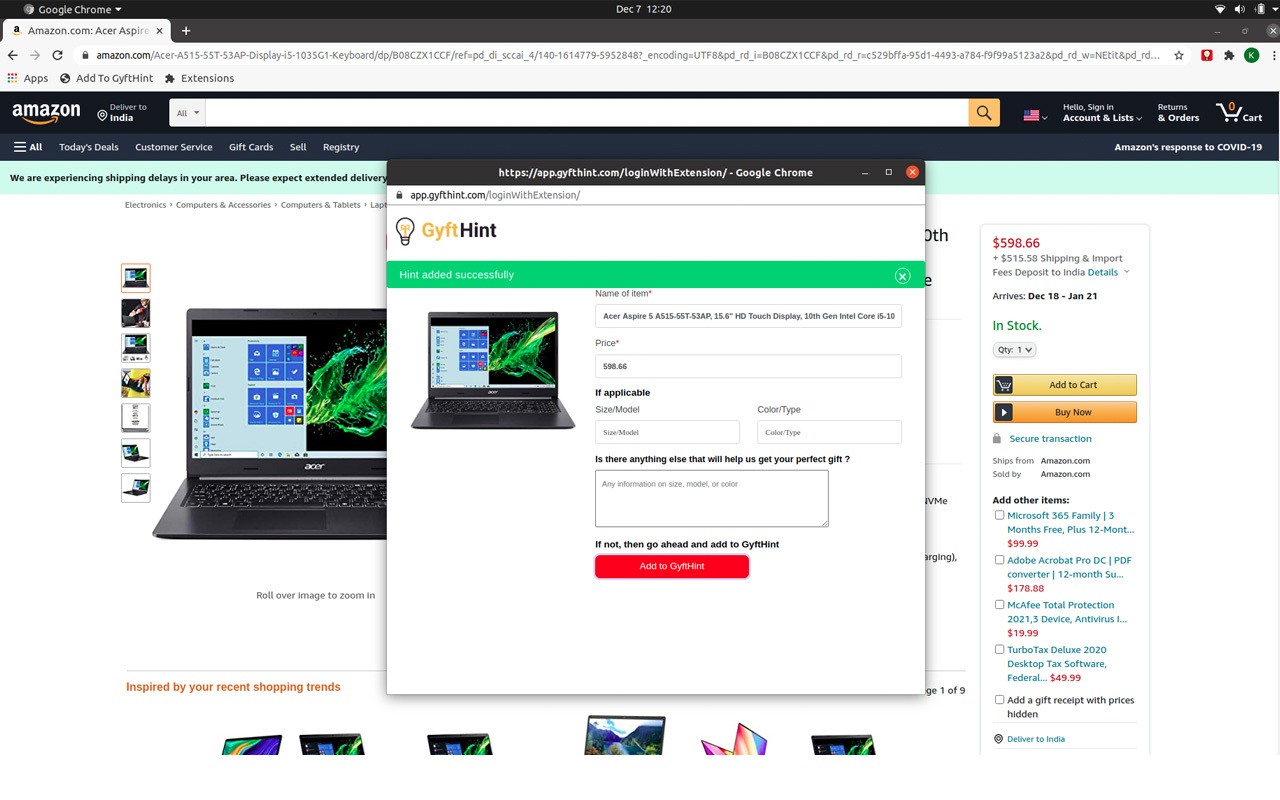The width and height of the screenshot is (1280, 800).
Task: Click browser back arrow
Action: pyautogui.click(x=12, y=55)
